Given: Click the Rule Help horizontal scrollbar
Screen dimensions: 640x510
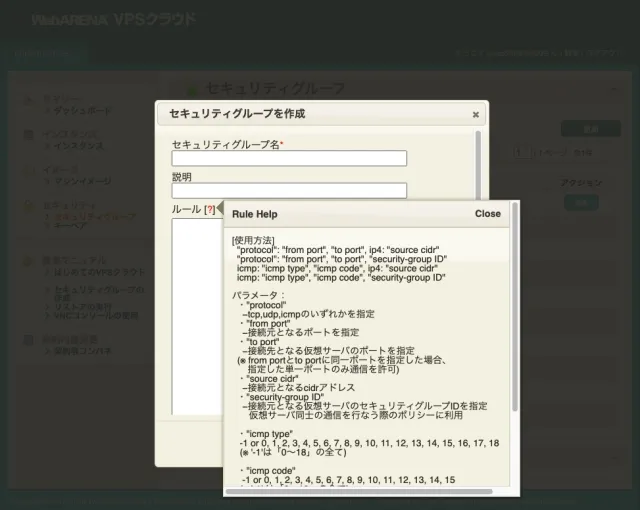Looking at the screenshot, I should (x=362, y=491).
